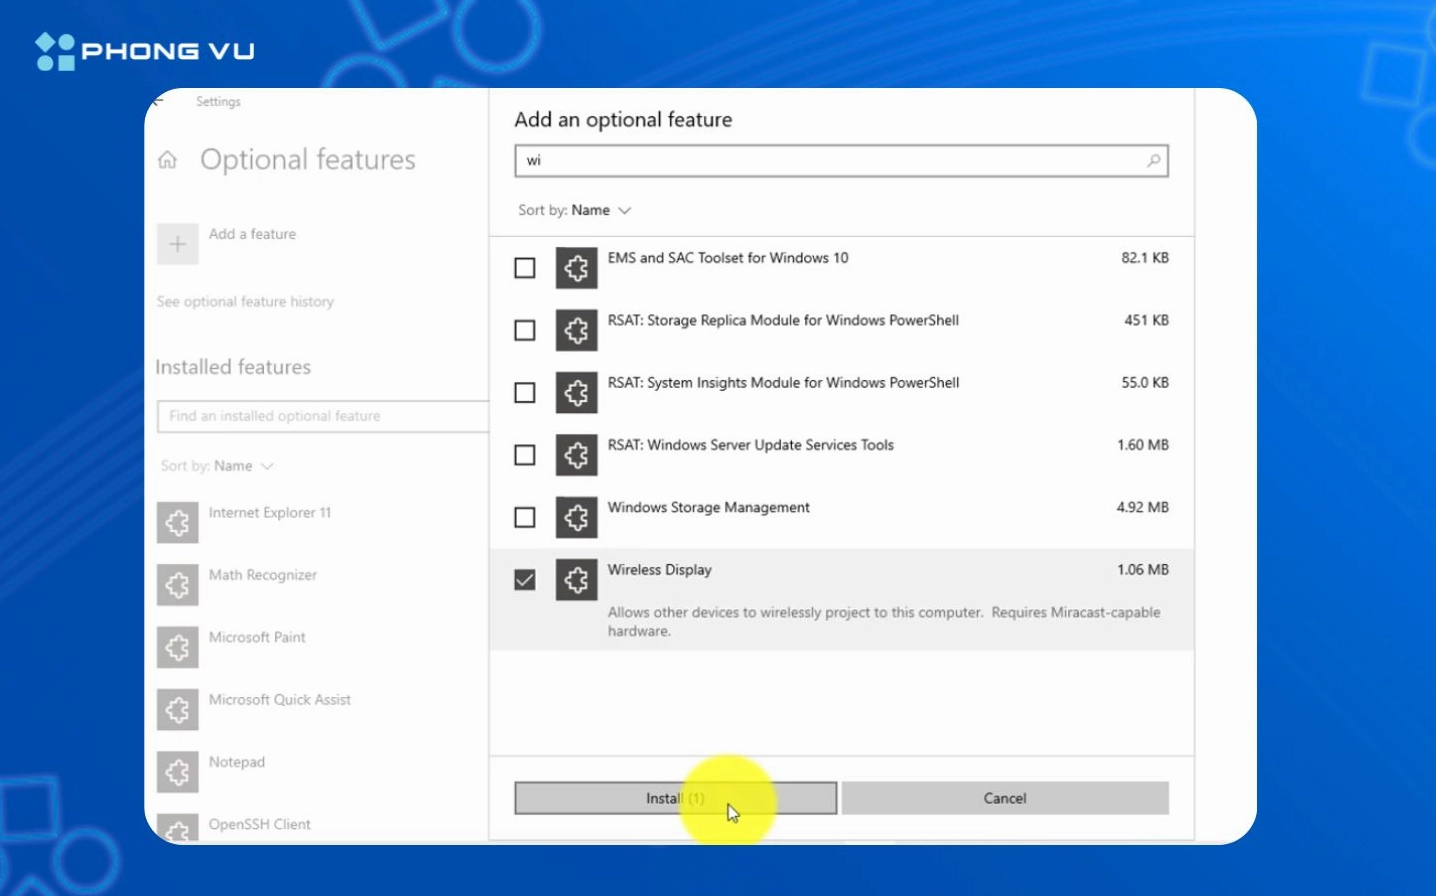Click the Microsoft Paint feature icon
This screenshot has width=1436, height=896.
point(178,647)
